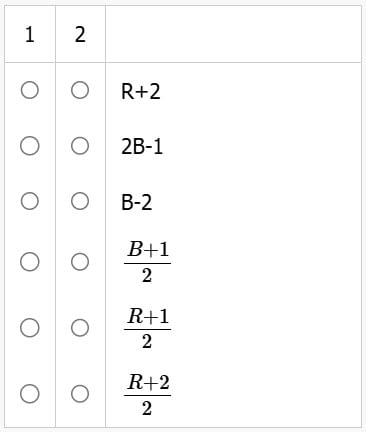
Task: Choose column 2 option for 2B-1
Action: pyautogui.click(x=80, y=146)
